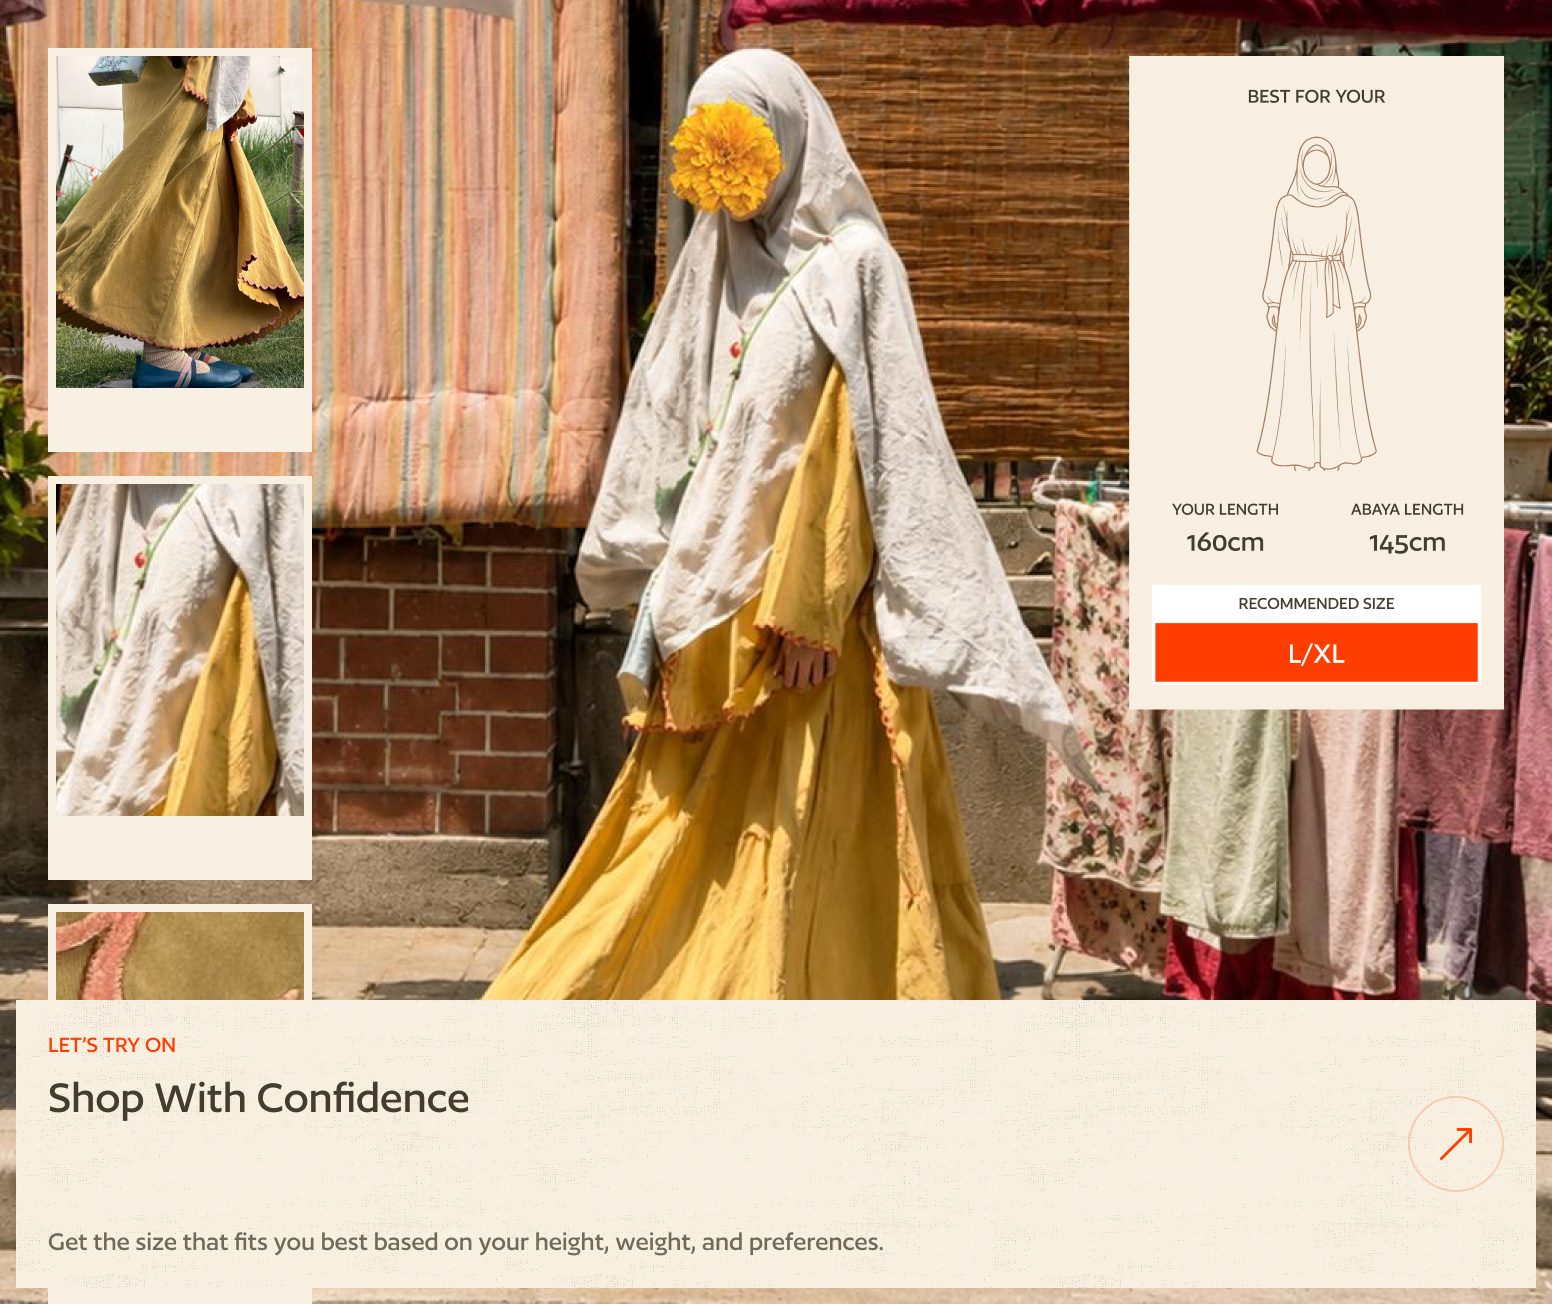Click the Shop With Confidence heading
This screenshot has width=1552, height=1304.
click(258, 1098)
